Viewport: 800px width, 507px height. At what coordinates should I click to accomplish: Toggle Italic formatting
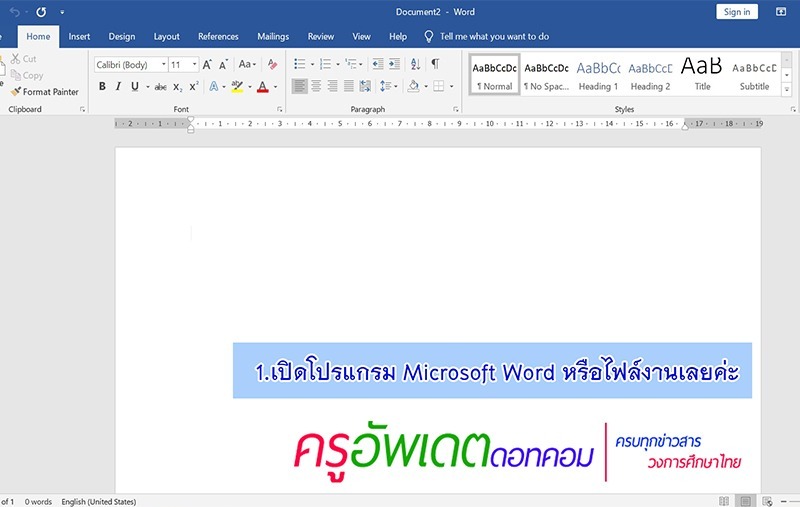pos(118,86)
